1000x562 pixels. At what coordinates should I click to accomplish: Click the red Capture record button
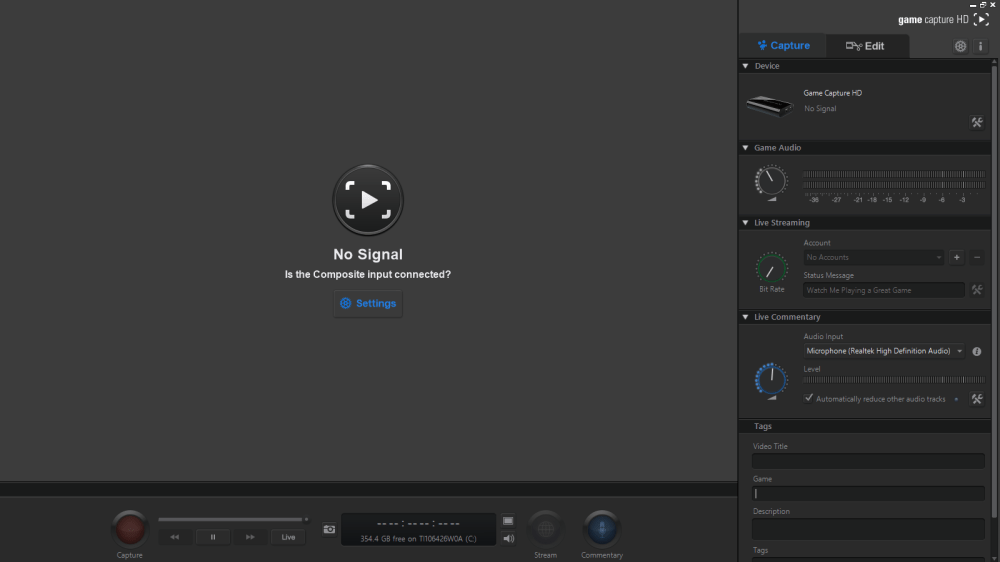[x=129, y=528]
